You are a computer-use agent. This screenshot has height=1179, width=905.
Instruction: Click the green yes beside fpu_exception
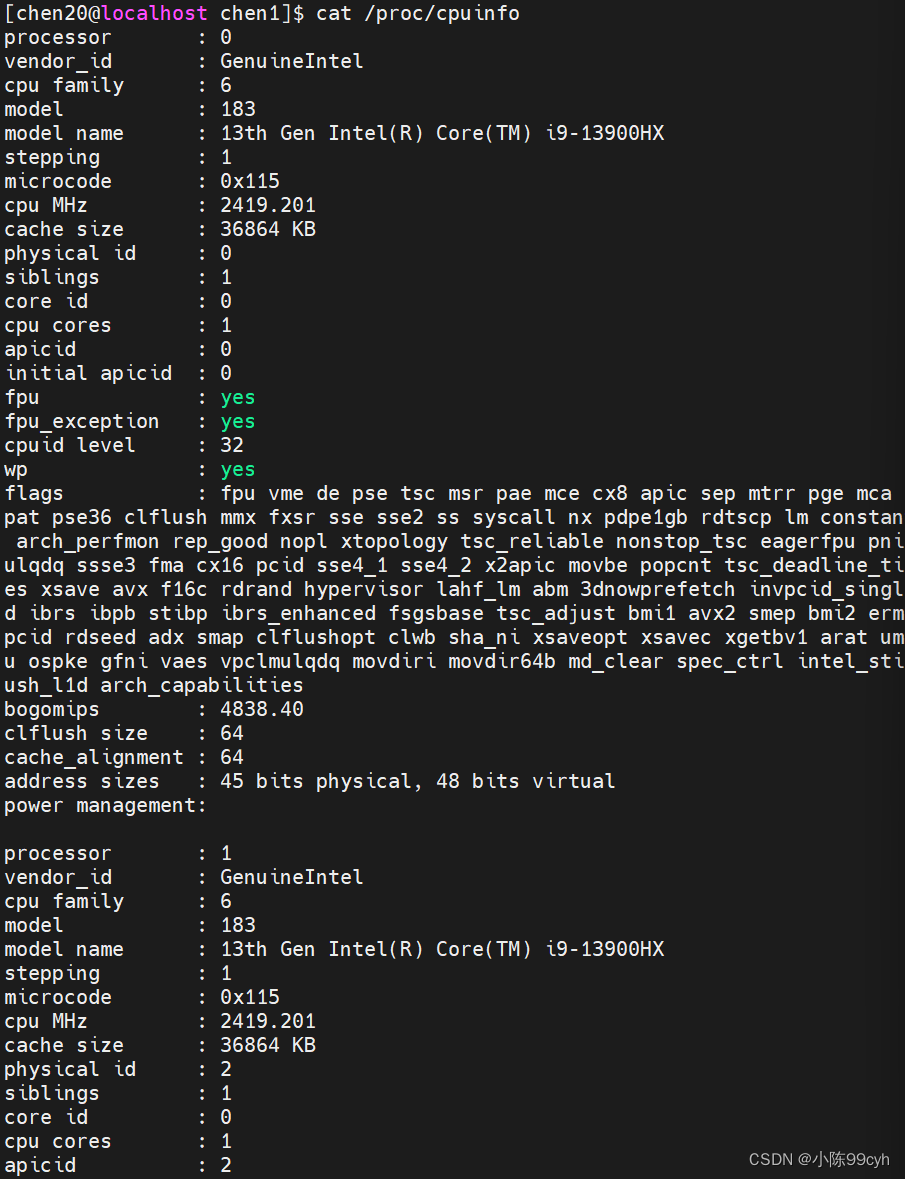(238, 421)
